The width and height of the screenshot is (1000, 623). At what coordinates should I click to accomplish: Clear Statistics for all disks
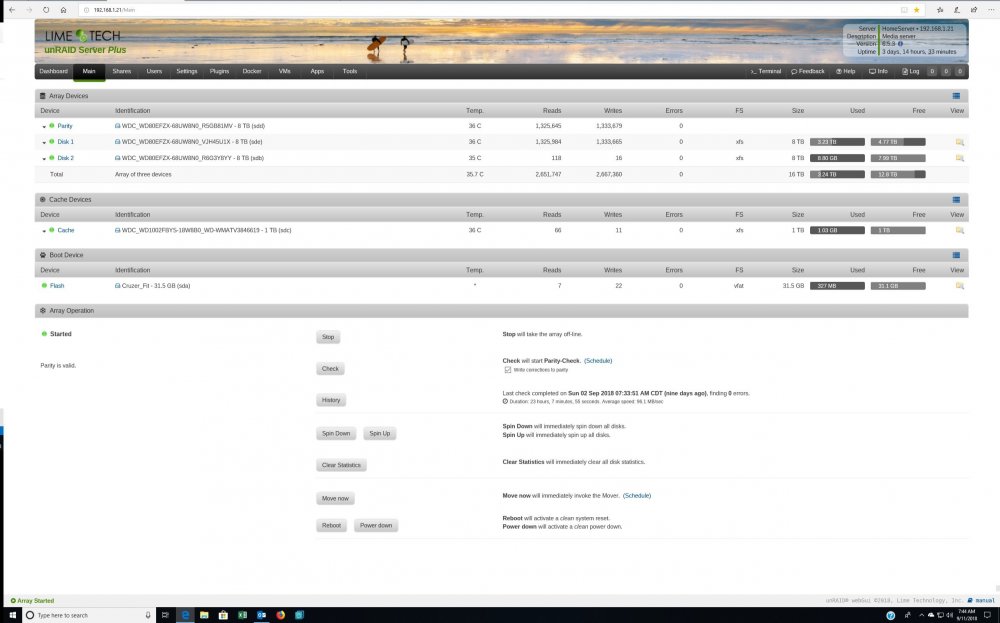click(x=341, y=465)
